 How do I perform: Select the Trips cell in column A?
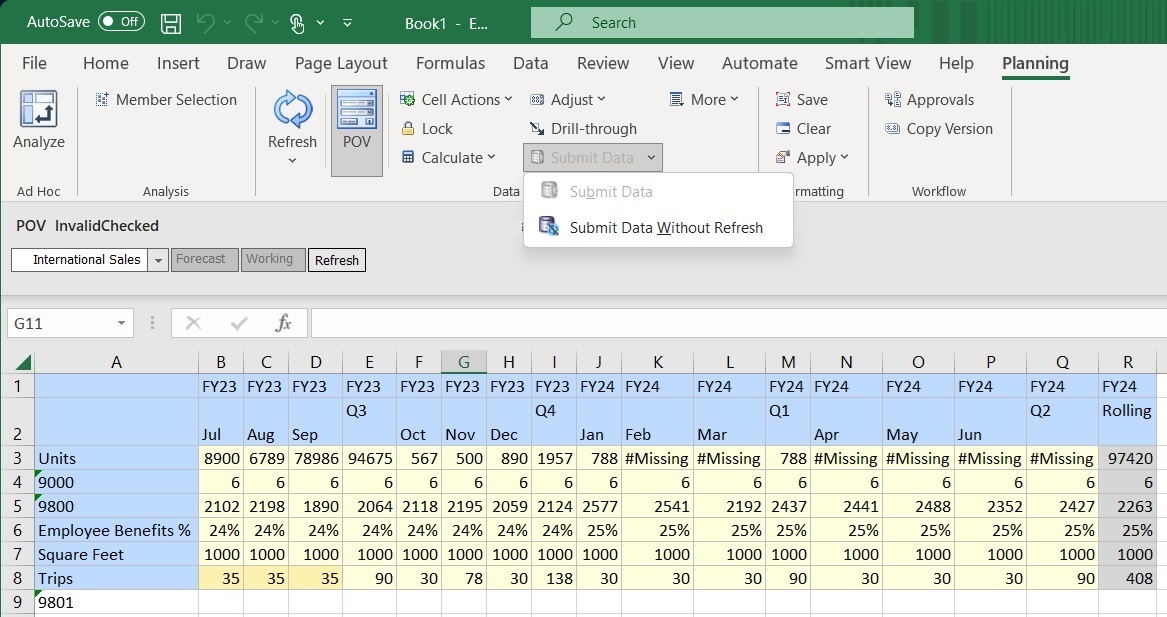click(x=116, y=579)
